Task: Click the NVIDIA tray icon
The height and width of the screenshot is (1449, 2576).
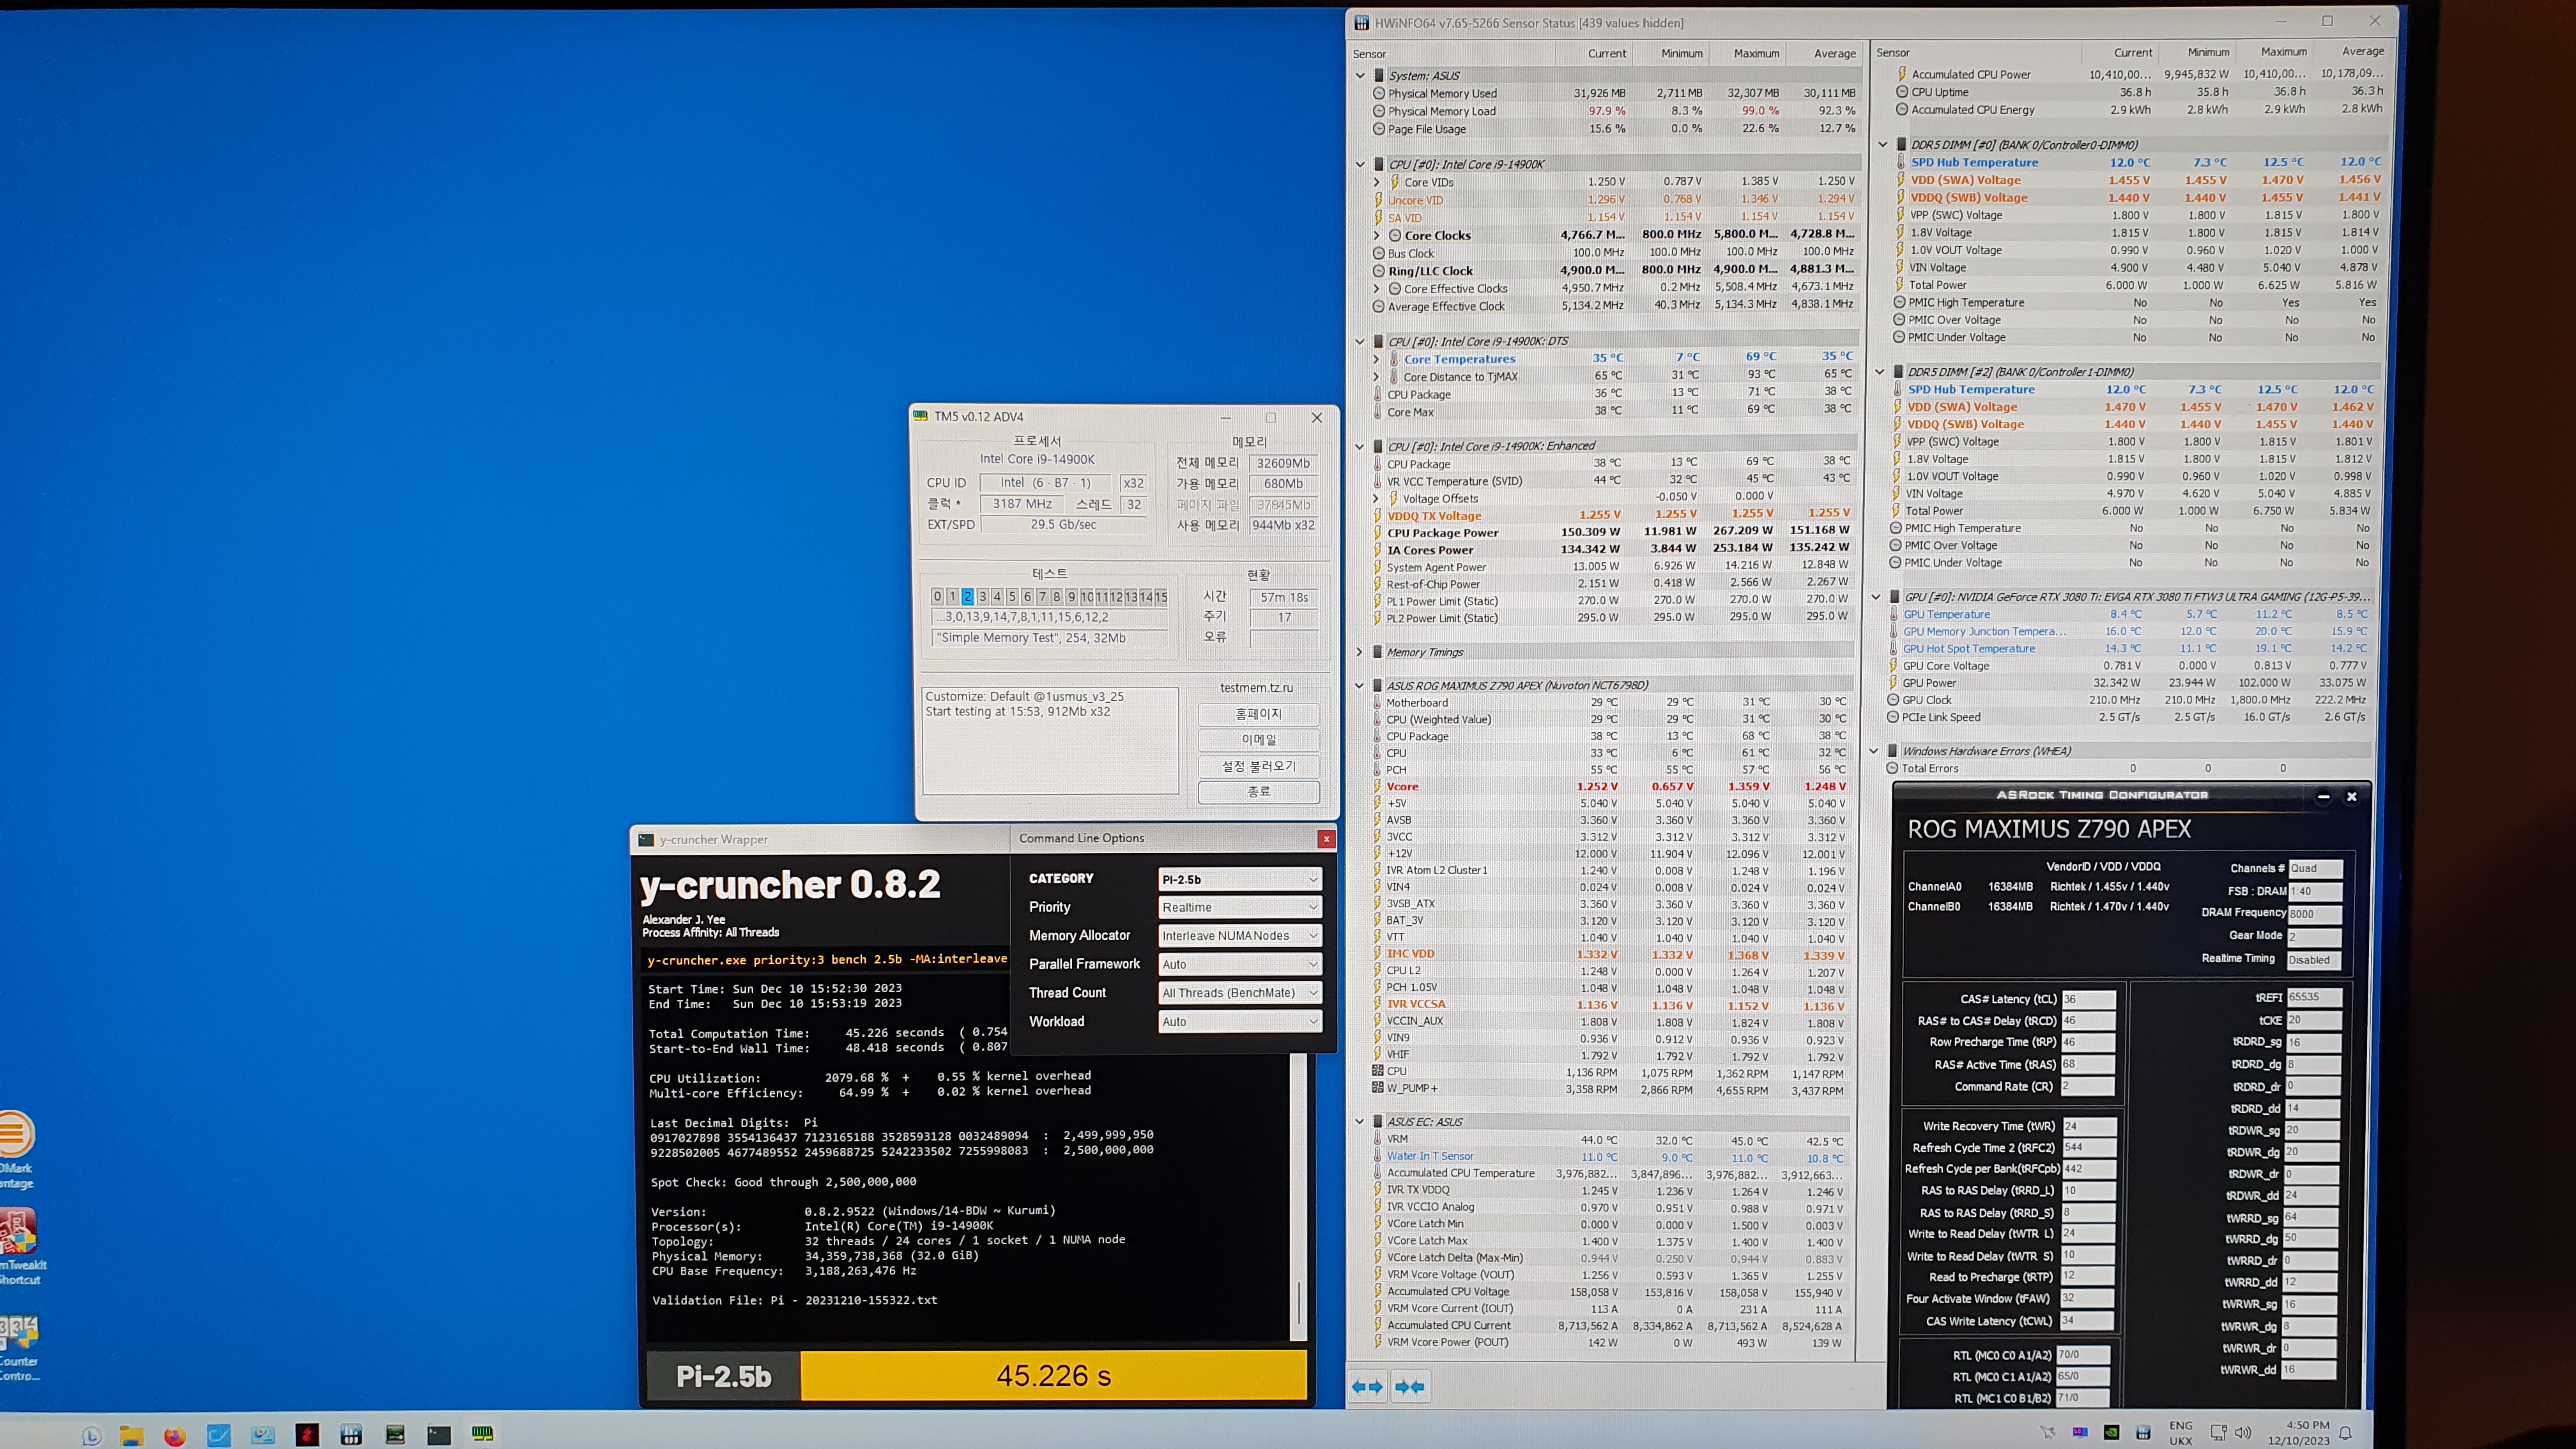Action: (x=2111, y=1432)
